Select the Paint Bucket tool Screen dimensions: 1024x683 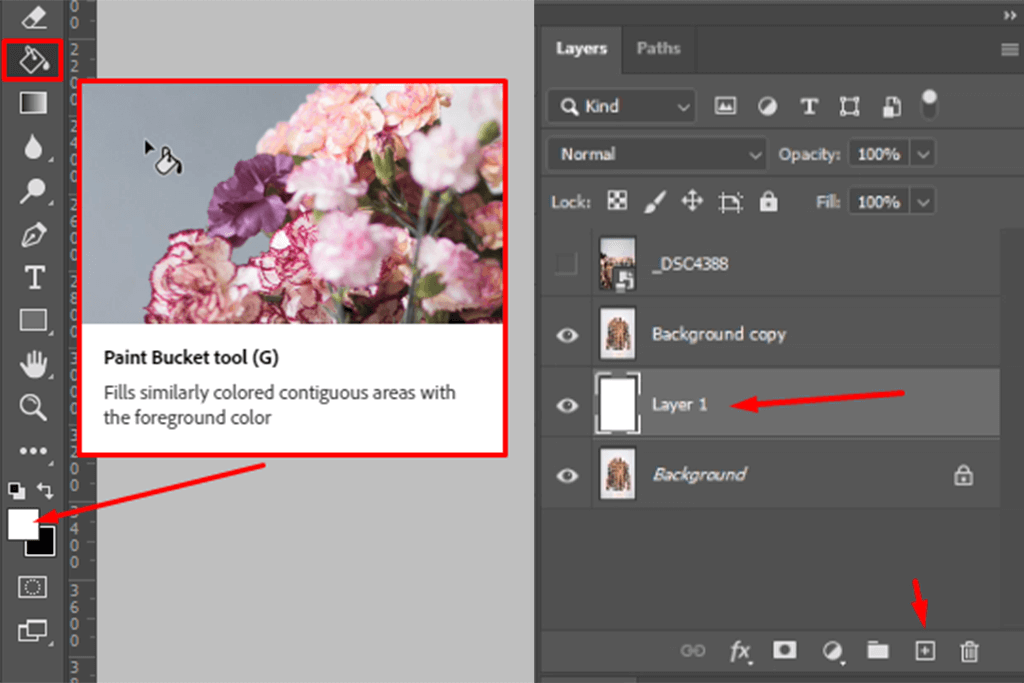click(x=33, y=60)
